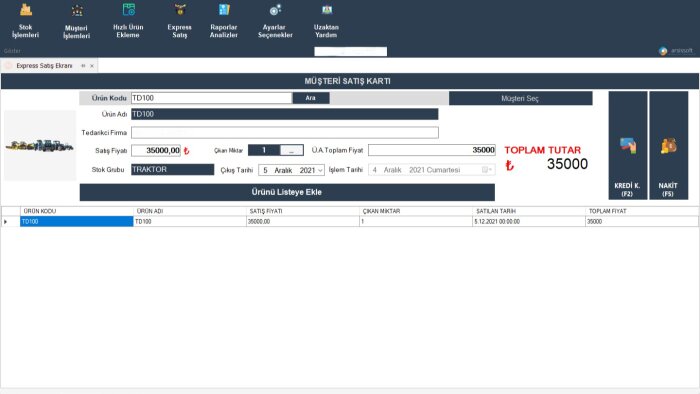Click the Ara search button
Image resolution: width=700 pixels, height=394 pixels.
click(x=311, y=98)
